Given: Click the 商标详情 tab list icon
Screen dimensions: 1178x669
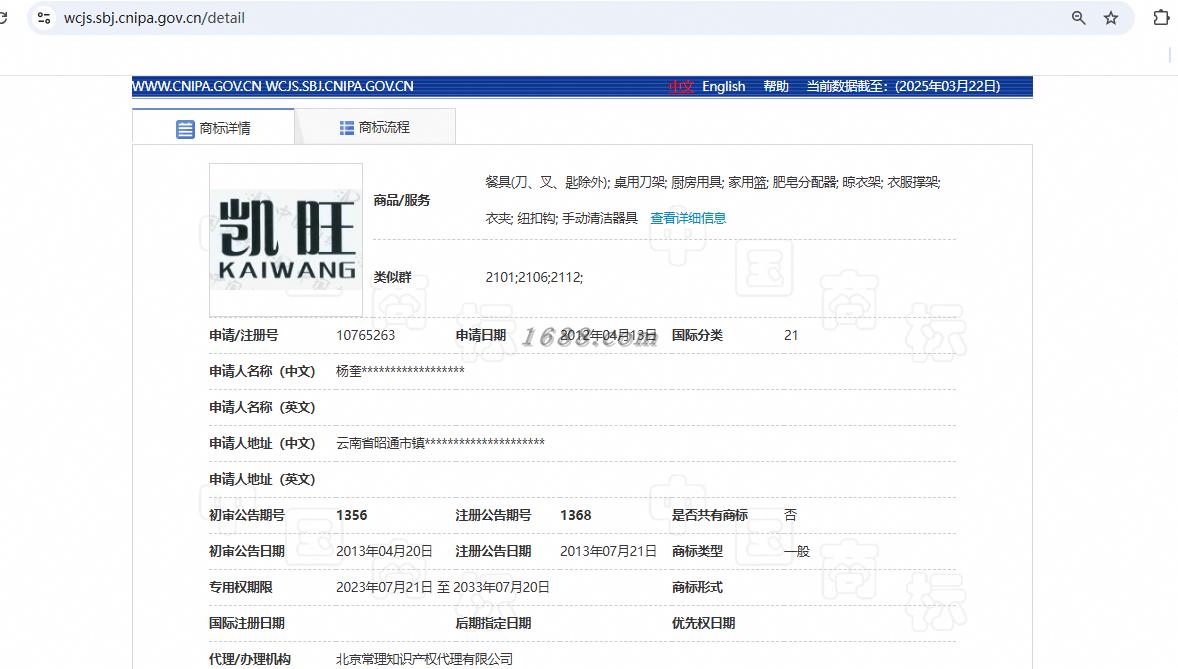Looking at the screenshot, I should (185, 129).
